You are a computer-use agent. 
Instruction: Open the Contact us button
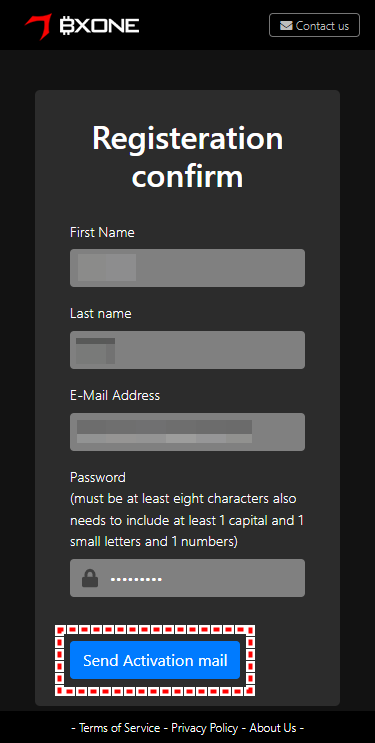314,25
